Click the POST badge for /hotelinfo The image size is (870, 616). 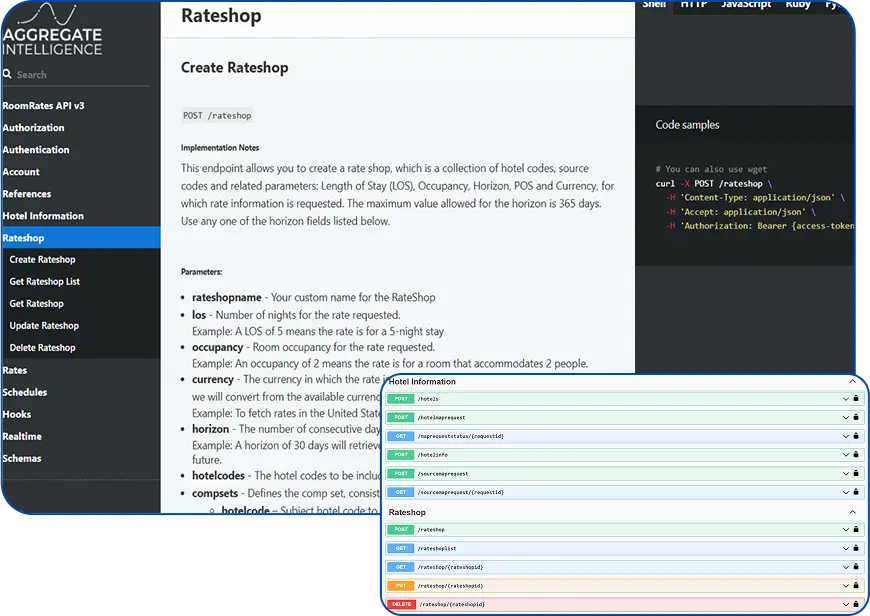coord(401,455)
